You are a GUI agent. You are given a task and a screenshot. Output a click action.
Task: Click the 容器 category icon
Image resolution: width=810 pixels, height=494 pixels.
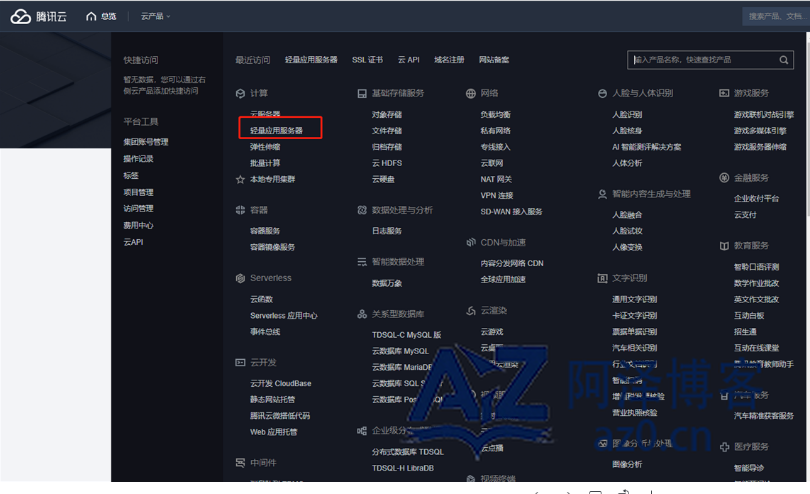[x=240, y=210]
